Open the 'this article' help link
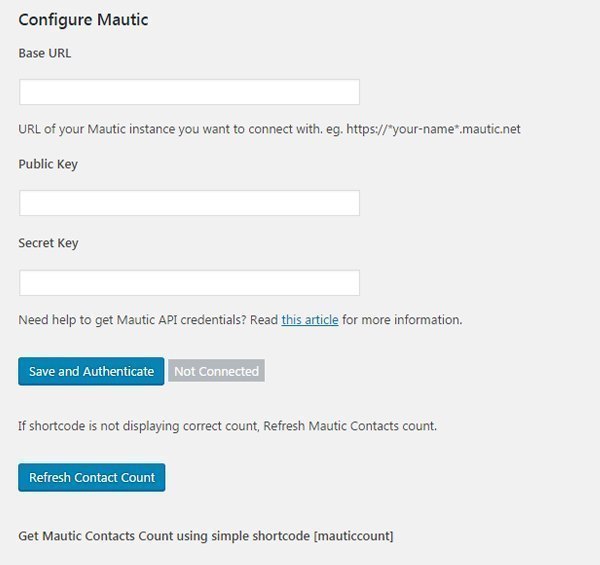The height and width of the screenshot is (565, 600). (309, 320)
